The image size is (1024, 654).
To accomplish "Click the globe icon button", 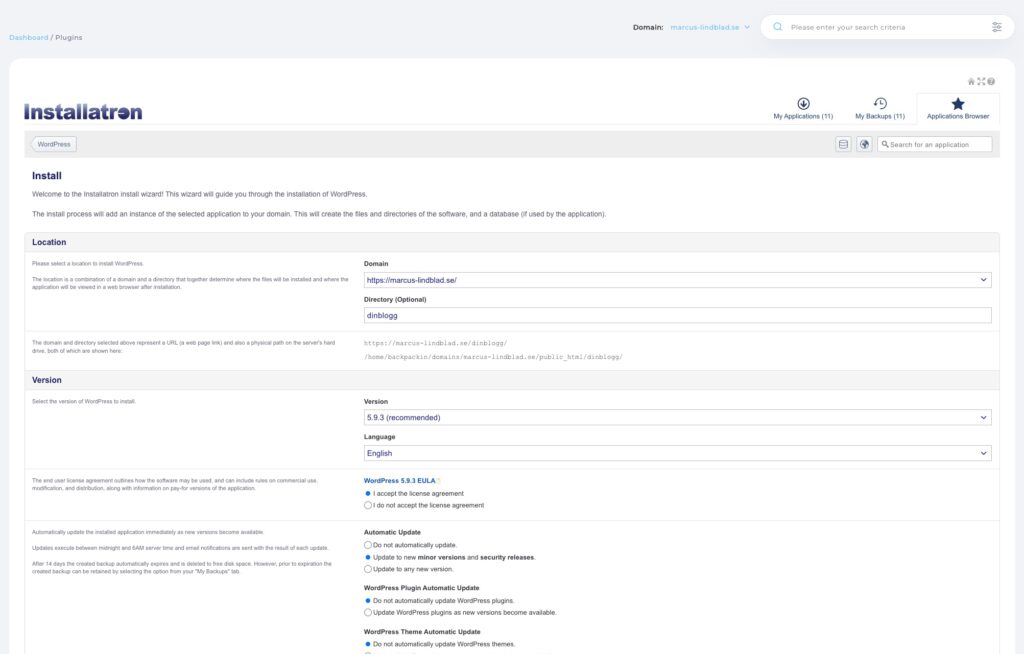I will pyautogui.click(x=864, y=144).
